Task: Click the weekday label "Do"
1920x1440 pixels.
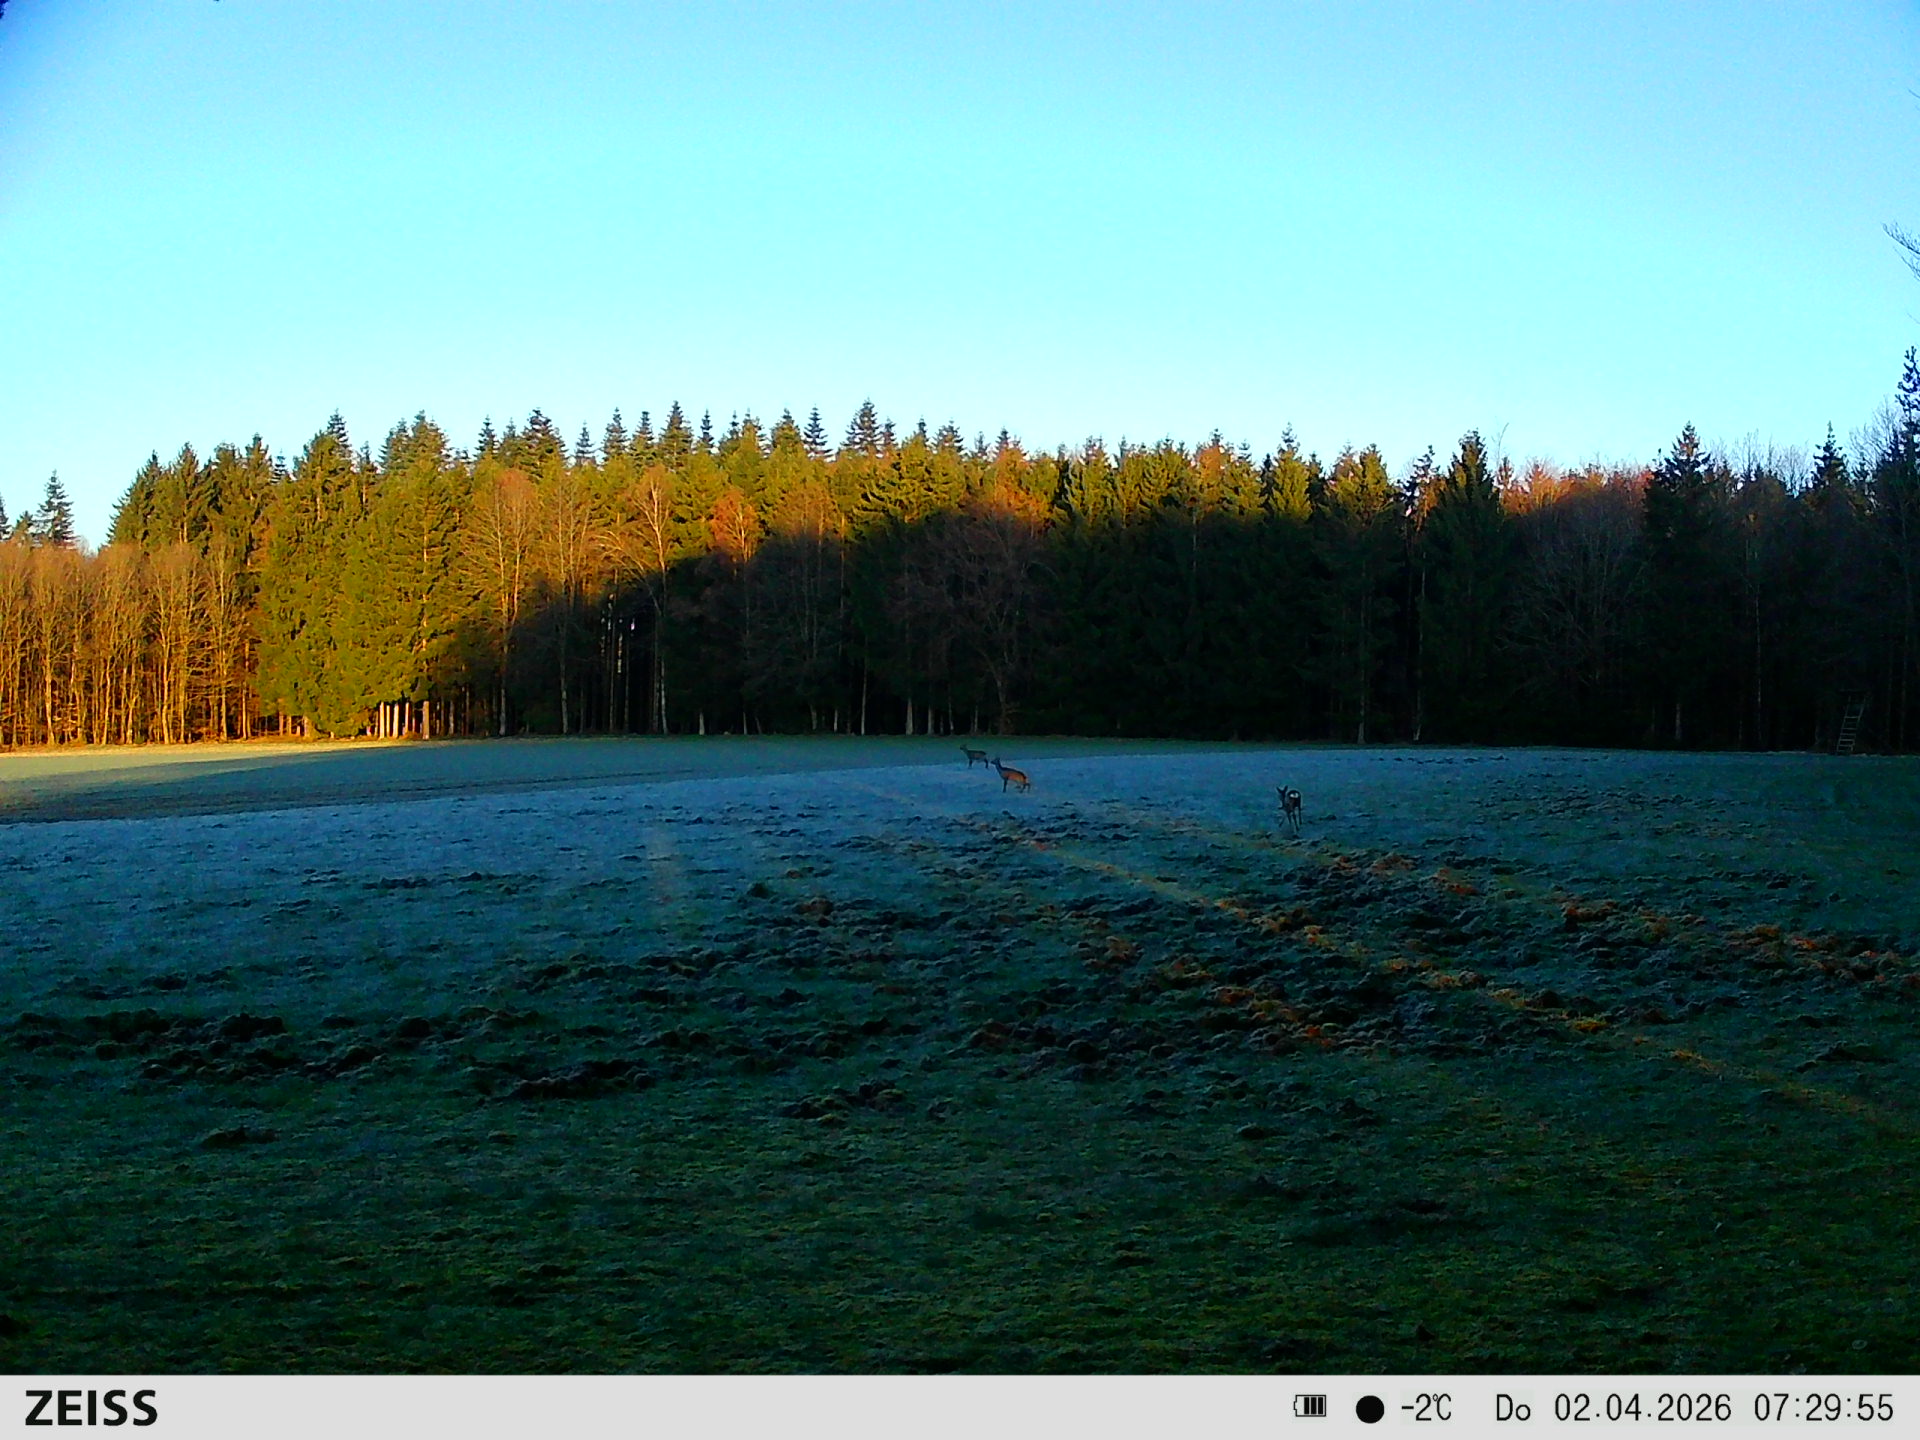Action: point(1512,1409)
